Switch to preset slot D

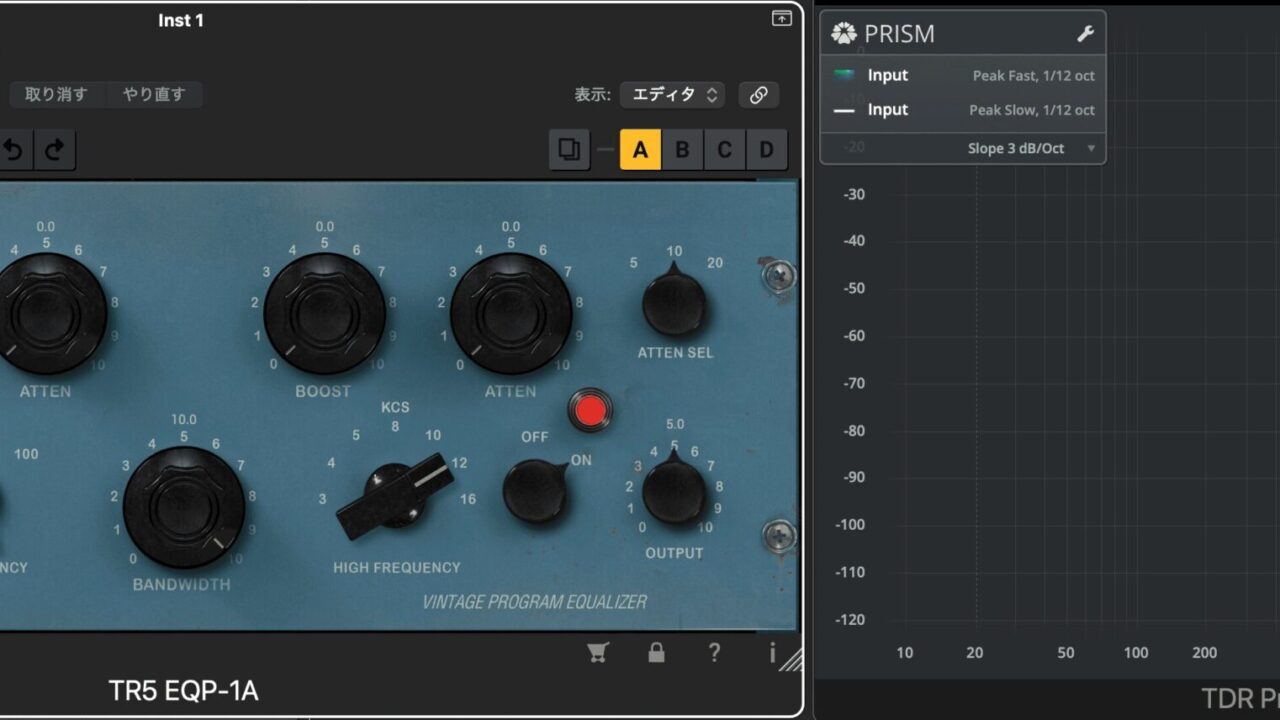click(766, 150)
